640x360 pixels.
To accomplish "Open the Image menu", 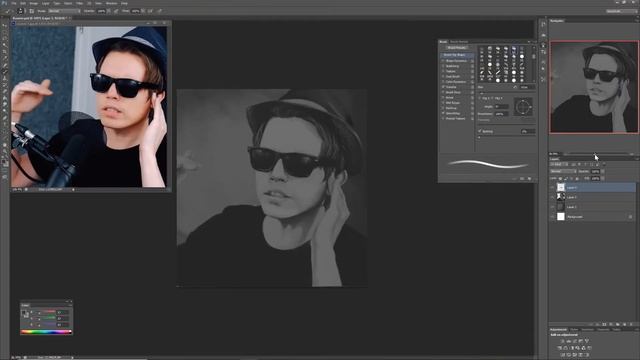I will click(x=34, y=3).
